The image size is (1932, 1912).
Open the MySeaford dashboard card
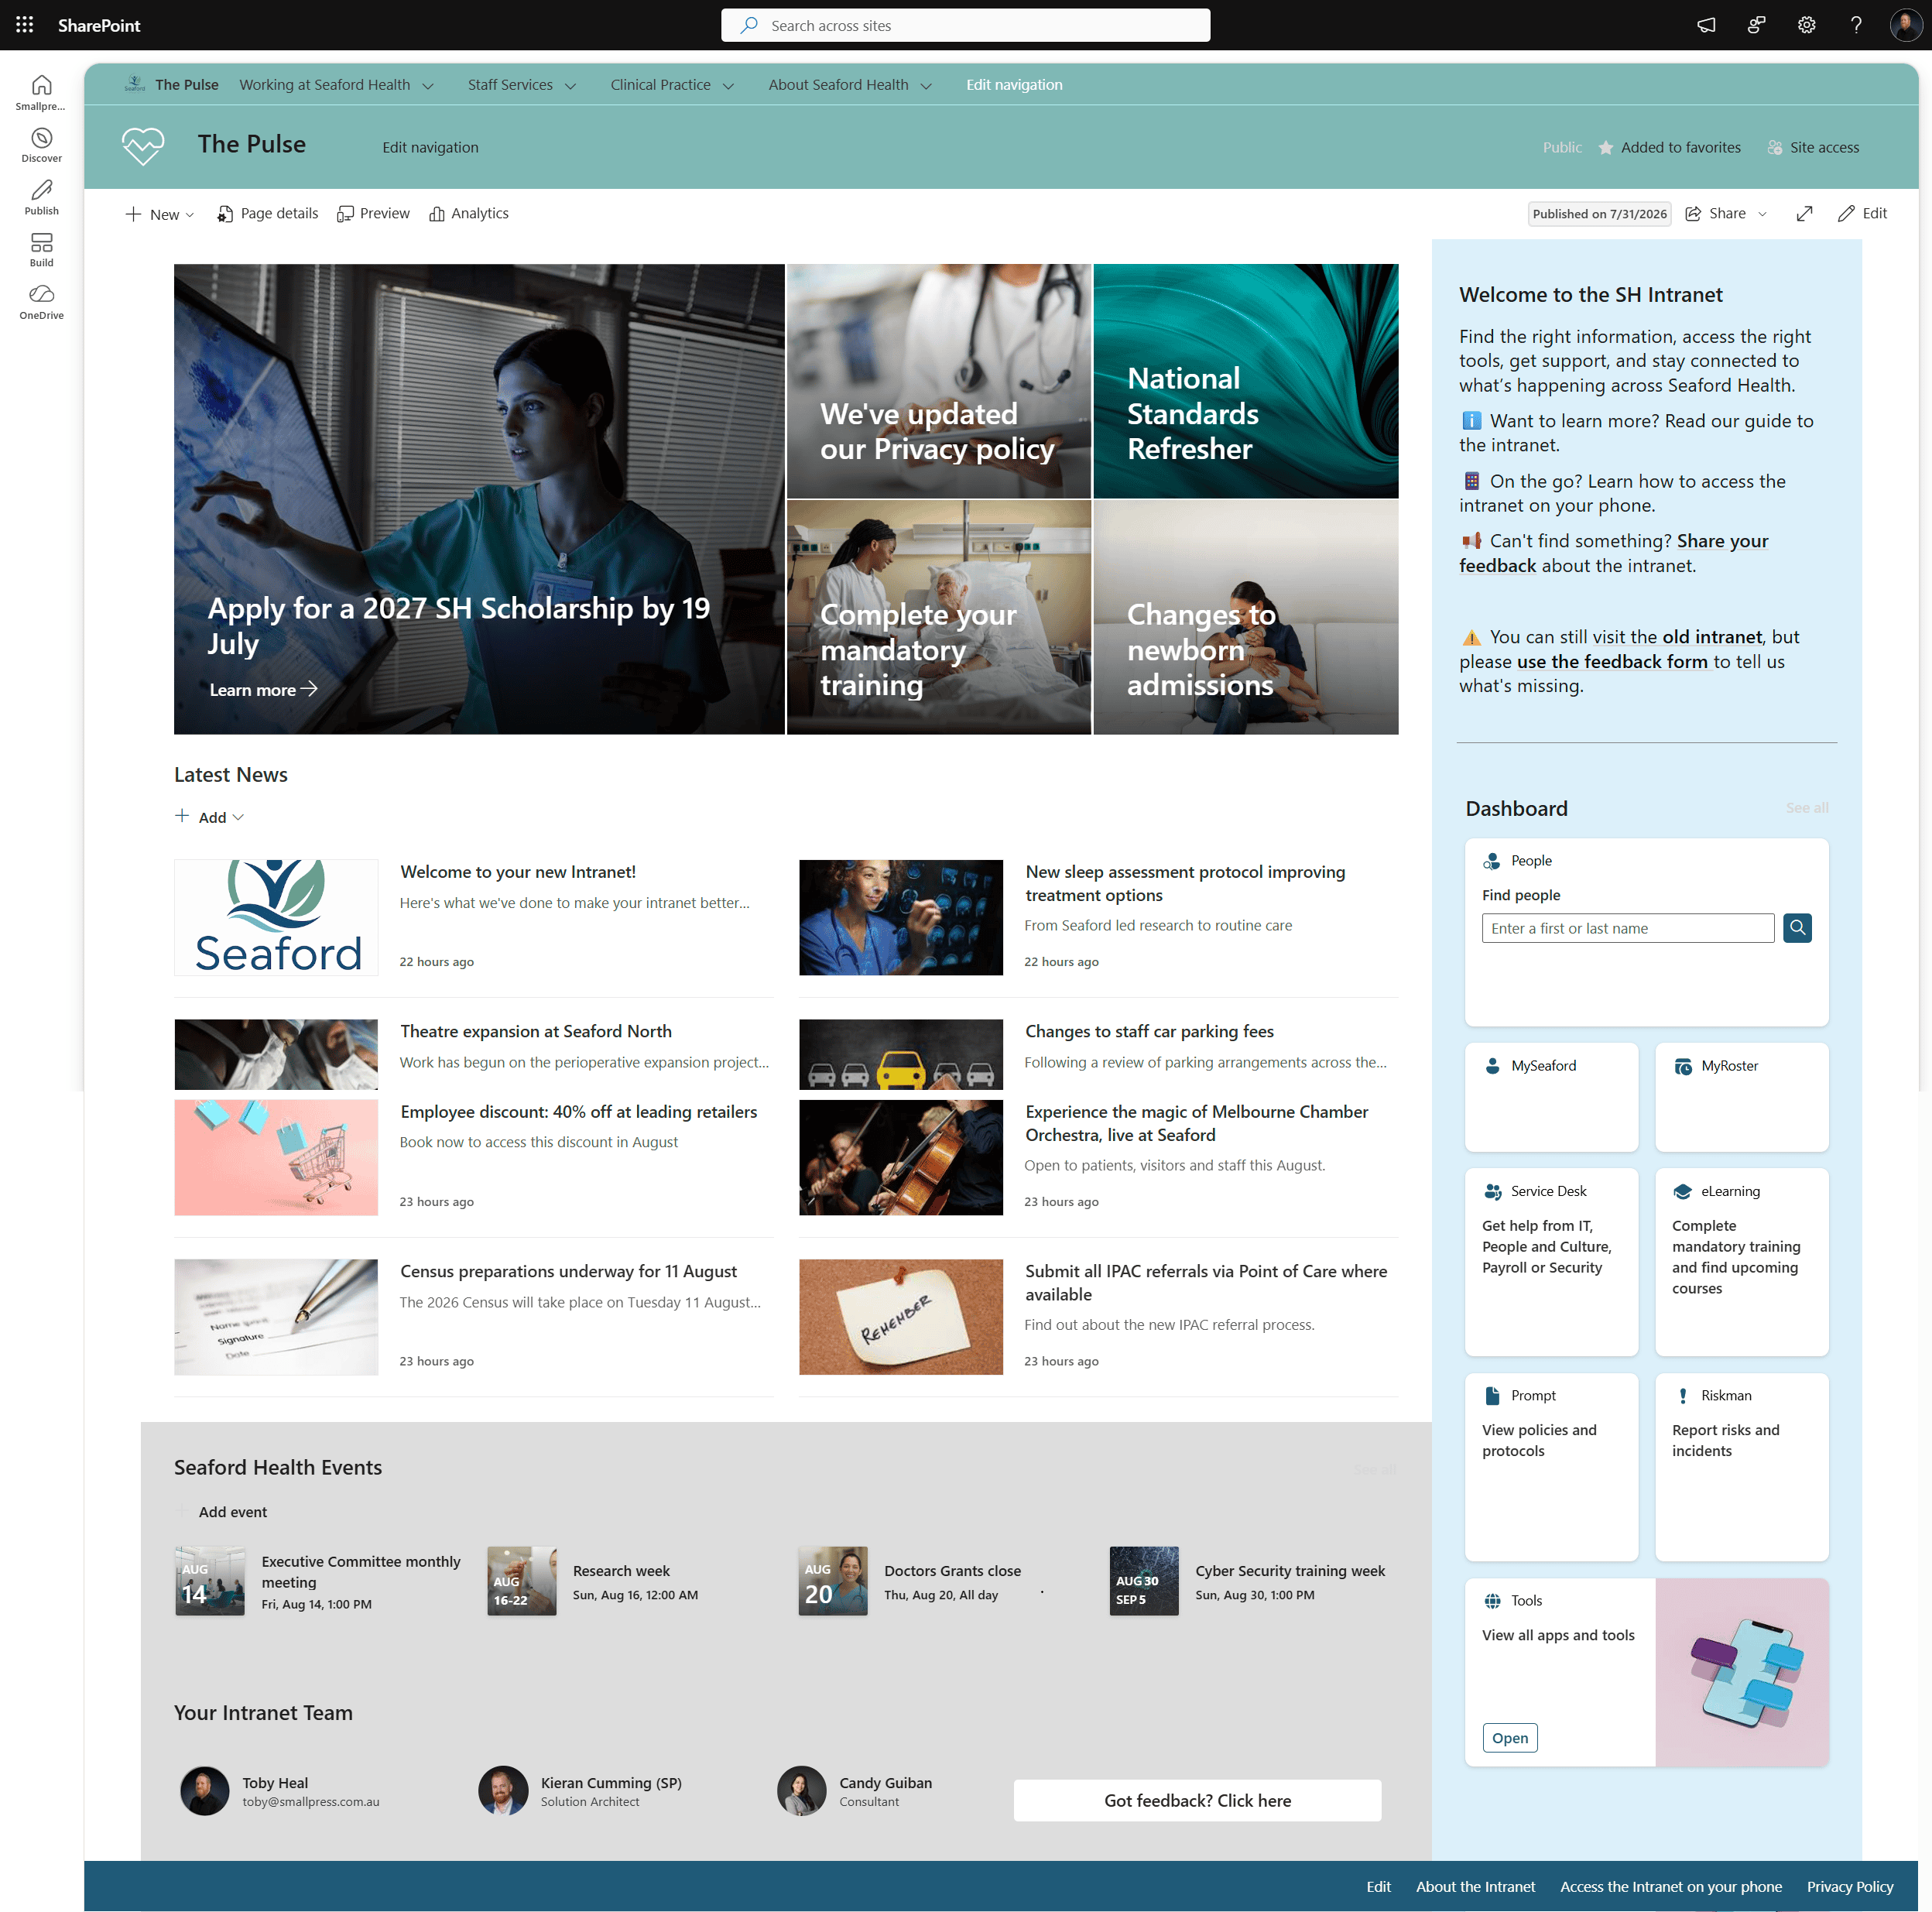1551,1097
